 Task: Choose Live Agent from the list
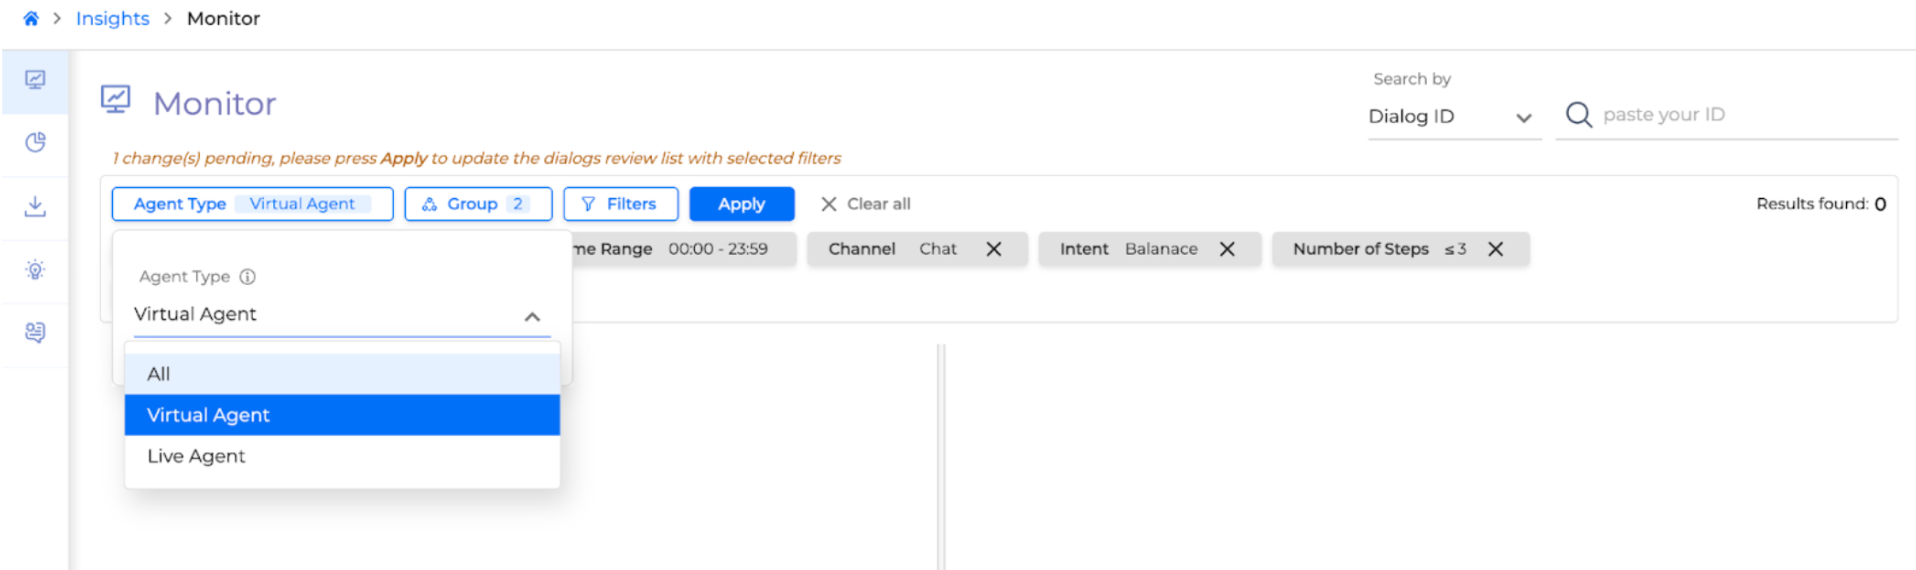point(341,456)
